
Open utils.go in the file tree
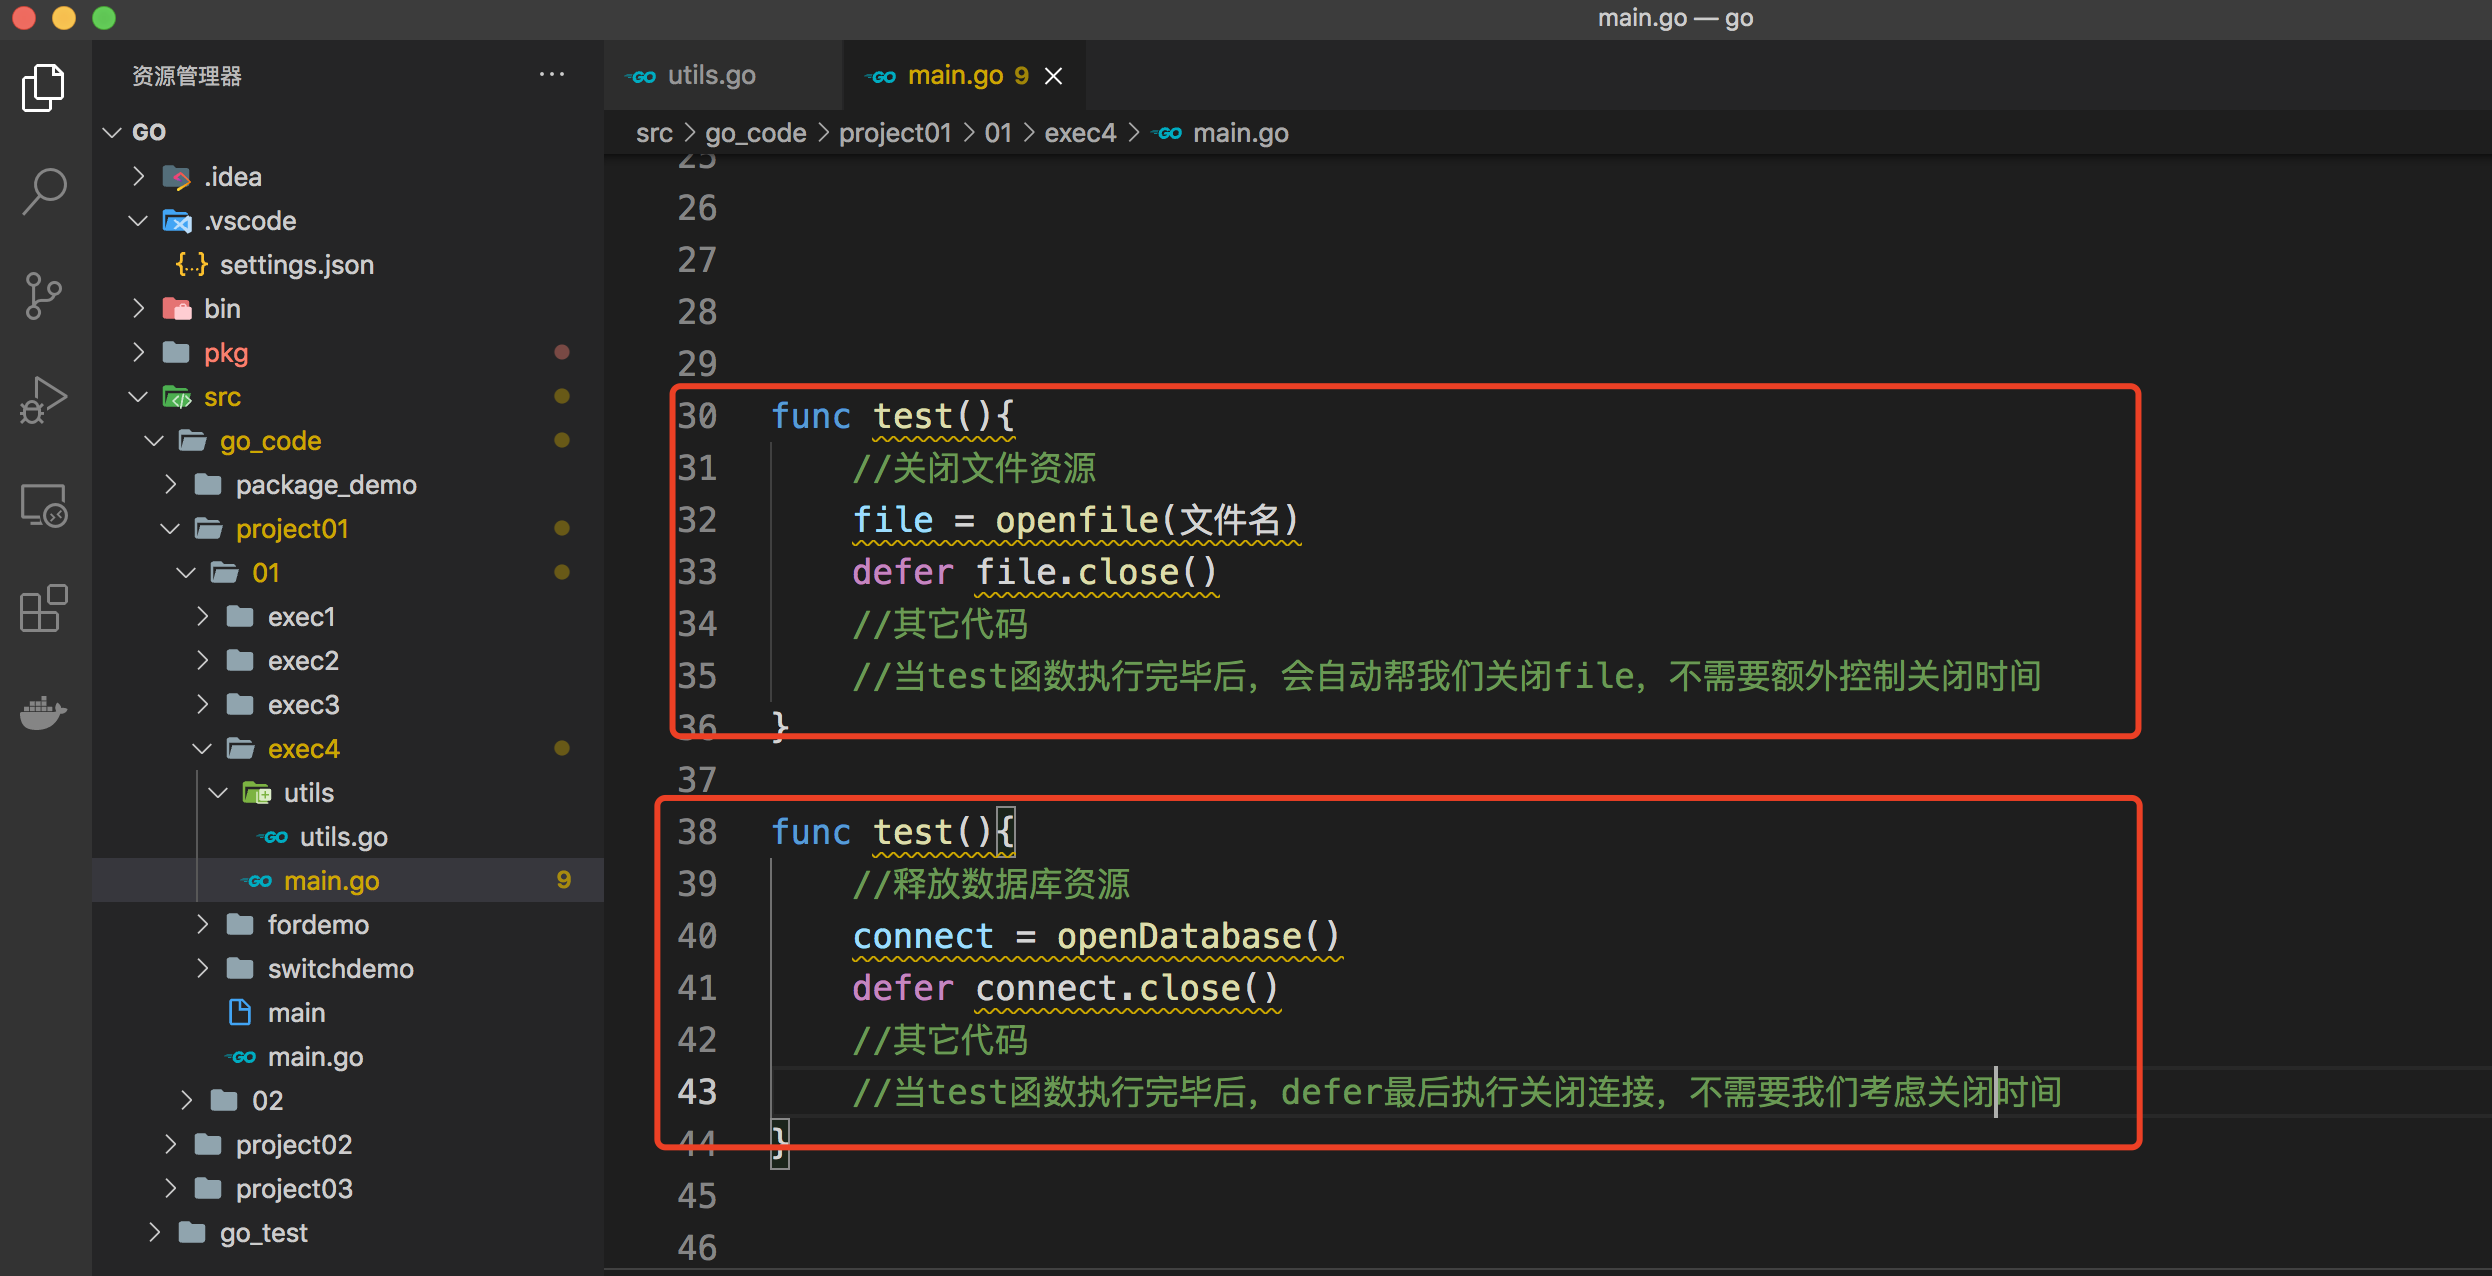click(x=343, y=837)
